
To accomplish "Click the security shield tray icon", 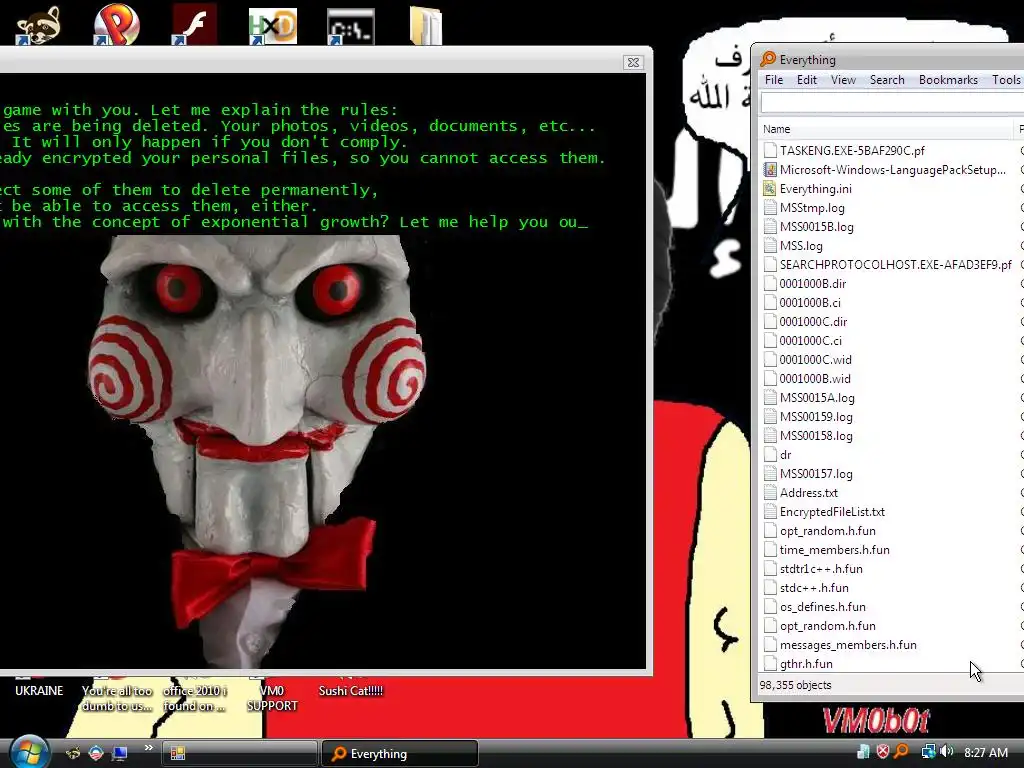I will point(882,752).
